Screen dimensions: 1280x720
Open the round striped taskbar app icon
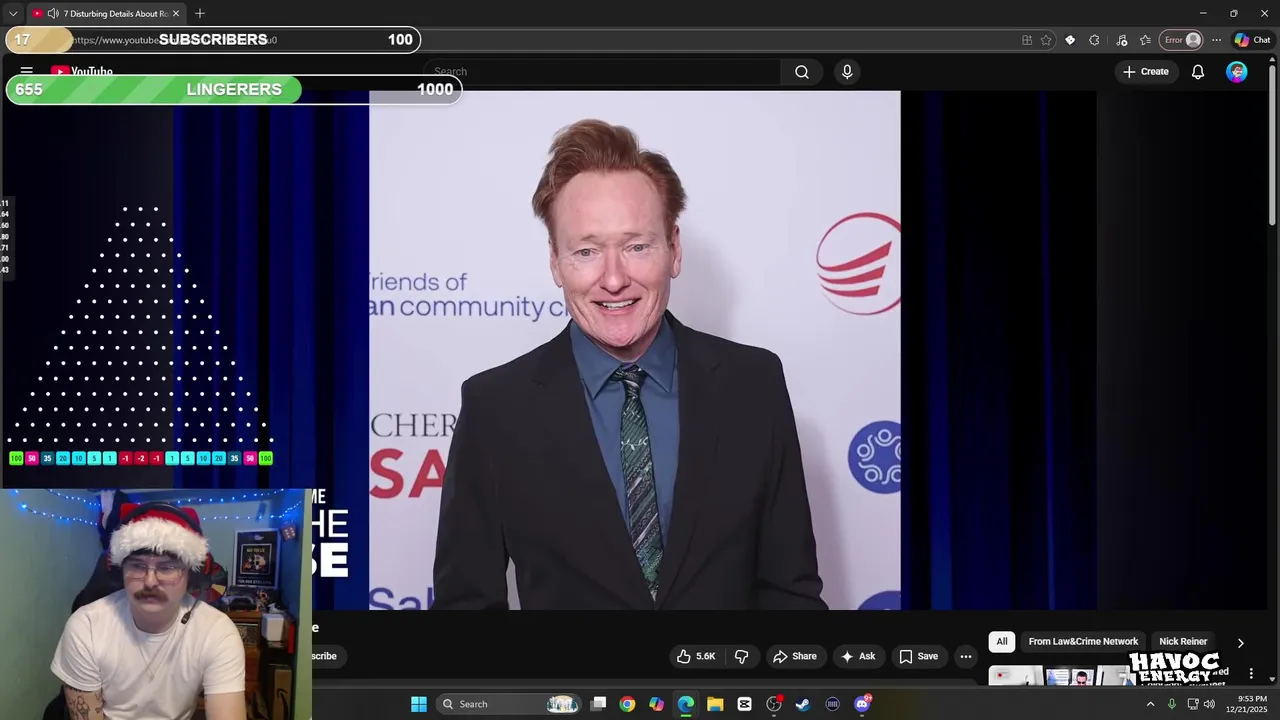tap(832, 704)
